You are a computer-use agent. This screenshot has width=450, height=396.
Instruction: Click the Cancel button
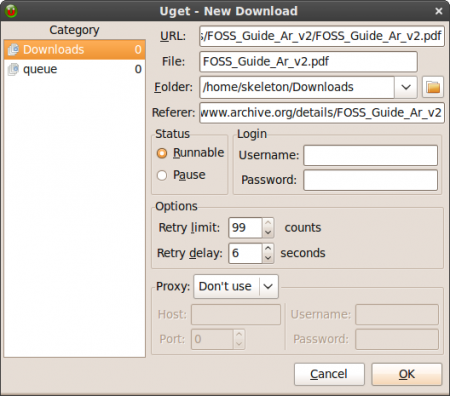pyautogui.click(x=329, y=374)
